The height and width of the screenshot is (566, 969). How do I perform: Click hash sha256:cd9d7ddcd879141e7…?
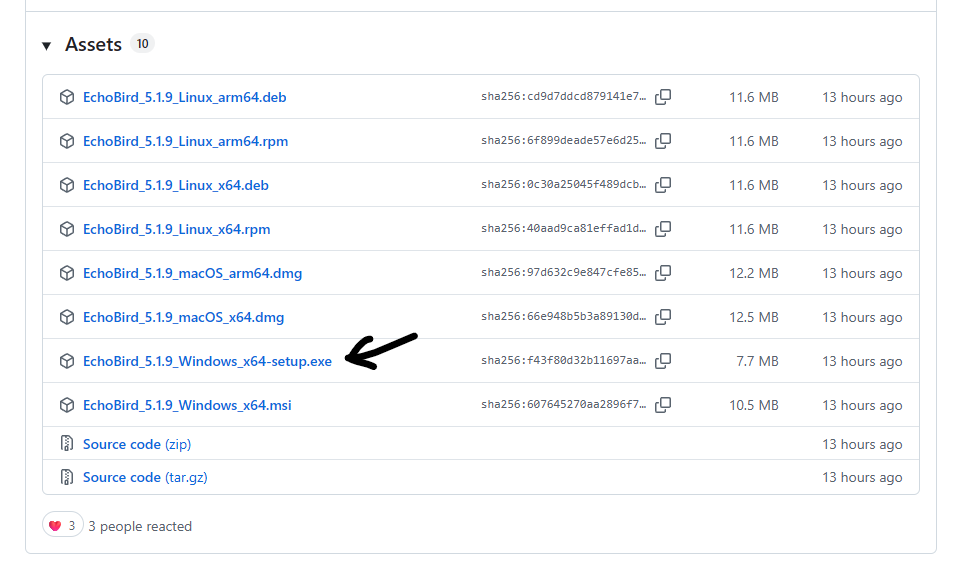click(x=564, y=96)
